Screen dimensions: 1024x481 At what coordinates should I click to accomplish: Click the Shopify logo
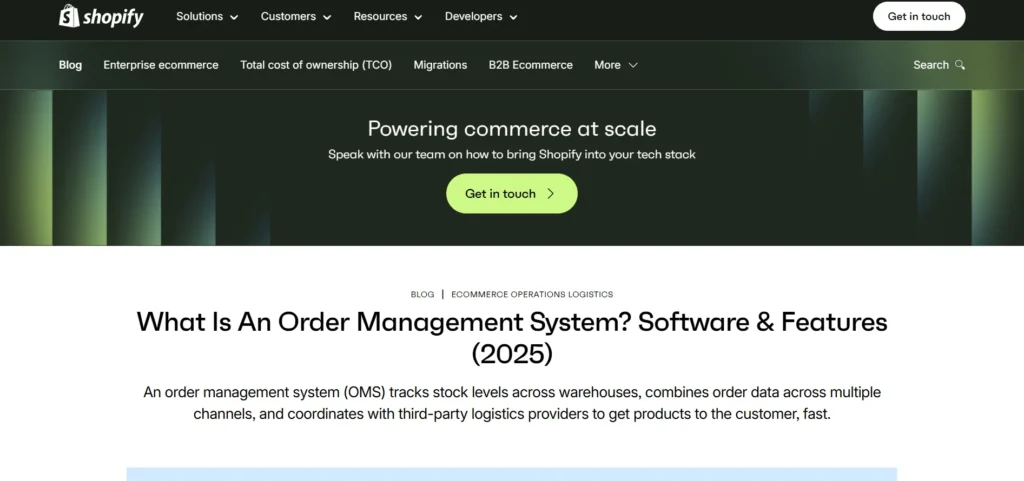pos(101,16)
